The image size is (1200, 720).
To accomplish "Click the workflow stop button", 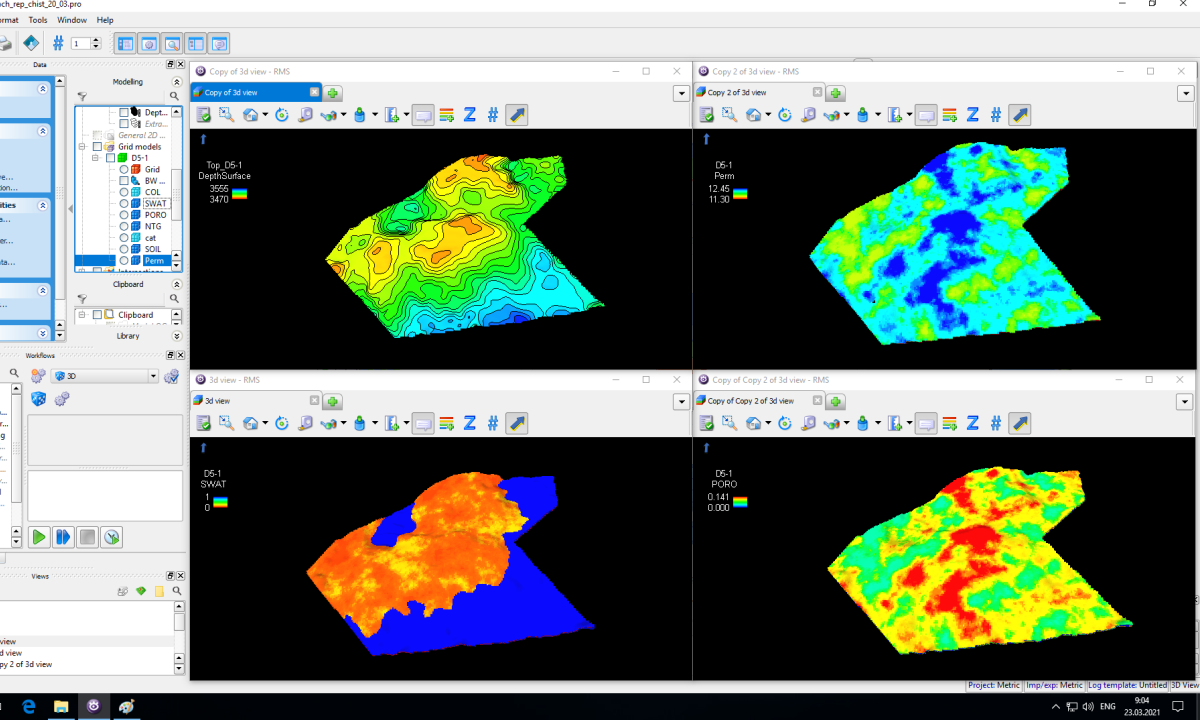I will click(x=88, y=537).
